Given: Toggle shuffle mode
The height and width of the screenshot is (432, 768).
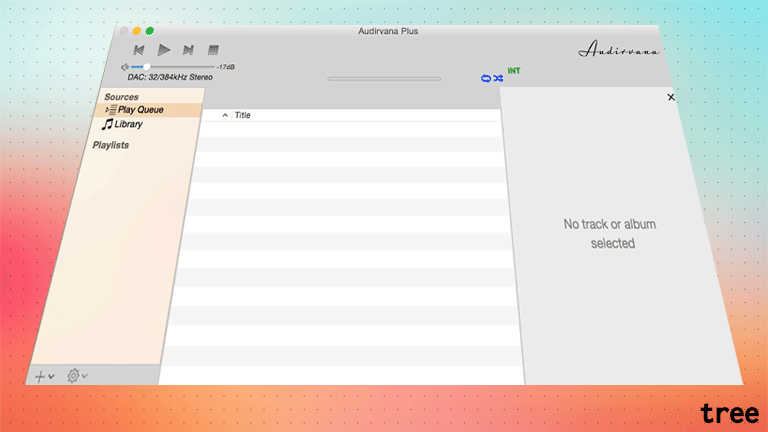Looking at the screenshot, I should (498, 78).
